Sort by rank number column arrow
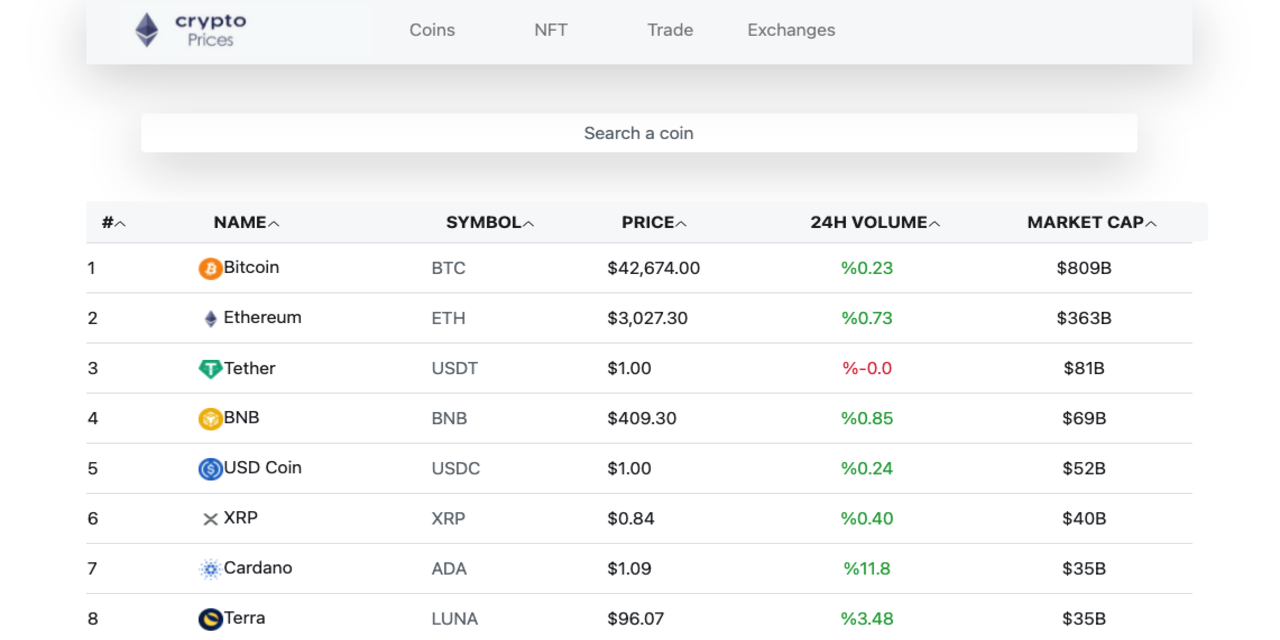The width and height of the screenshot is (1280, 640). pos(120,224)
